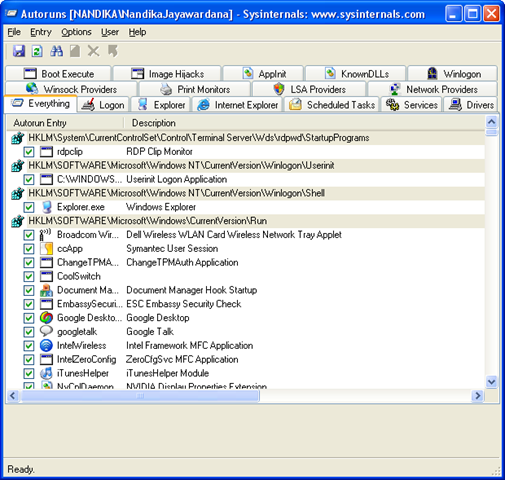This screenshot has width=505, height=480.
Task: Select the Document Manager Hook Startup description
Action: click(x=192, y=290)
